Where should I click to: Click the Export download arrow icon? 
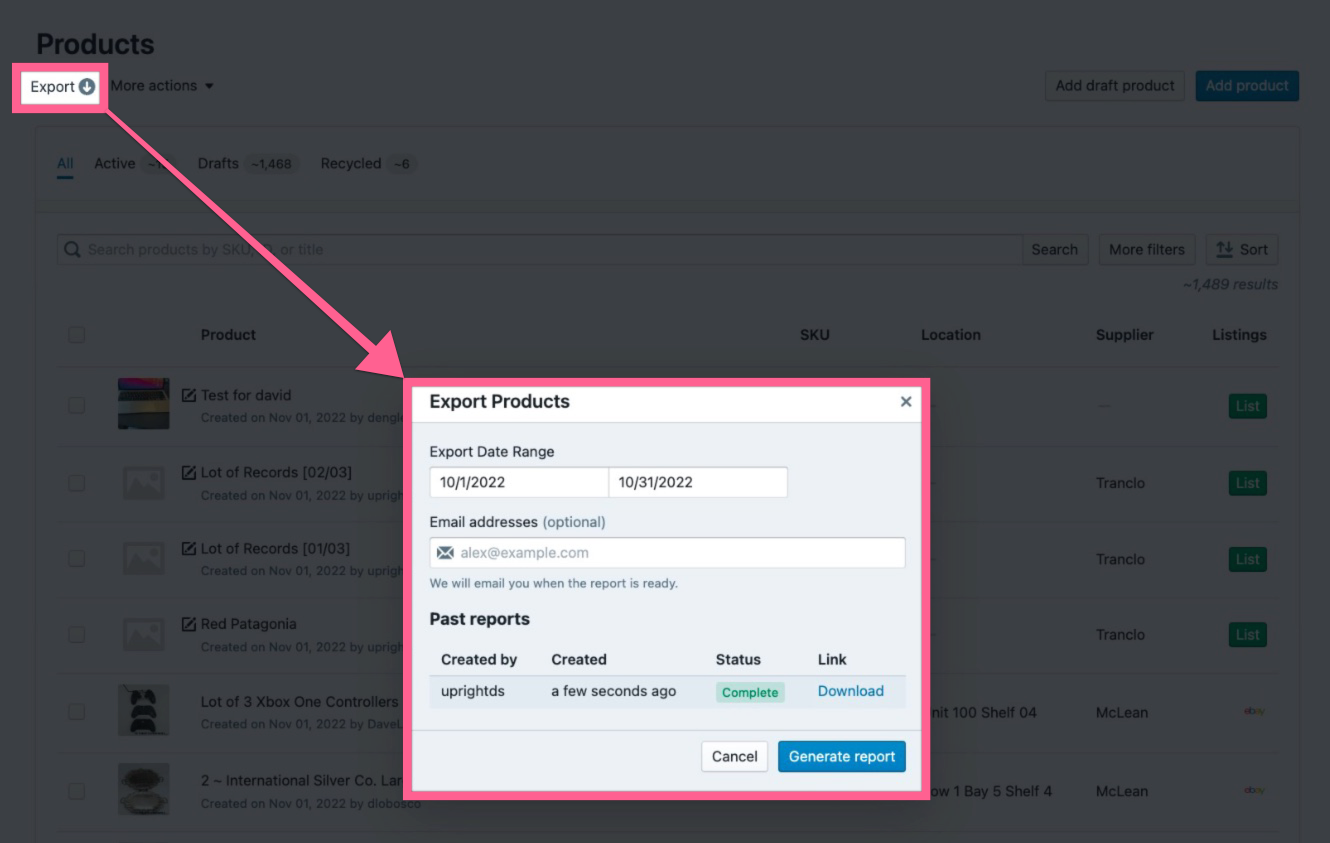coord(87,87)
